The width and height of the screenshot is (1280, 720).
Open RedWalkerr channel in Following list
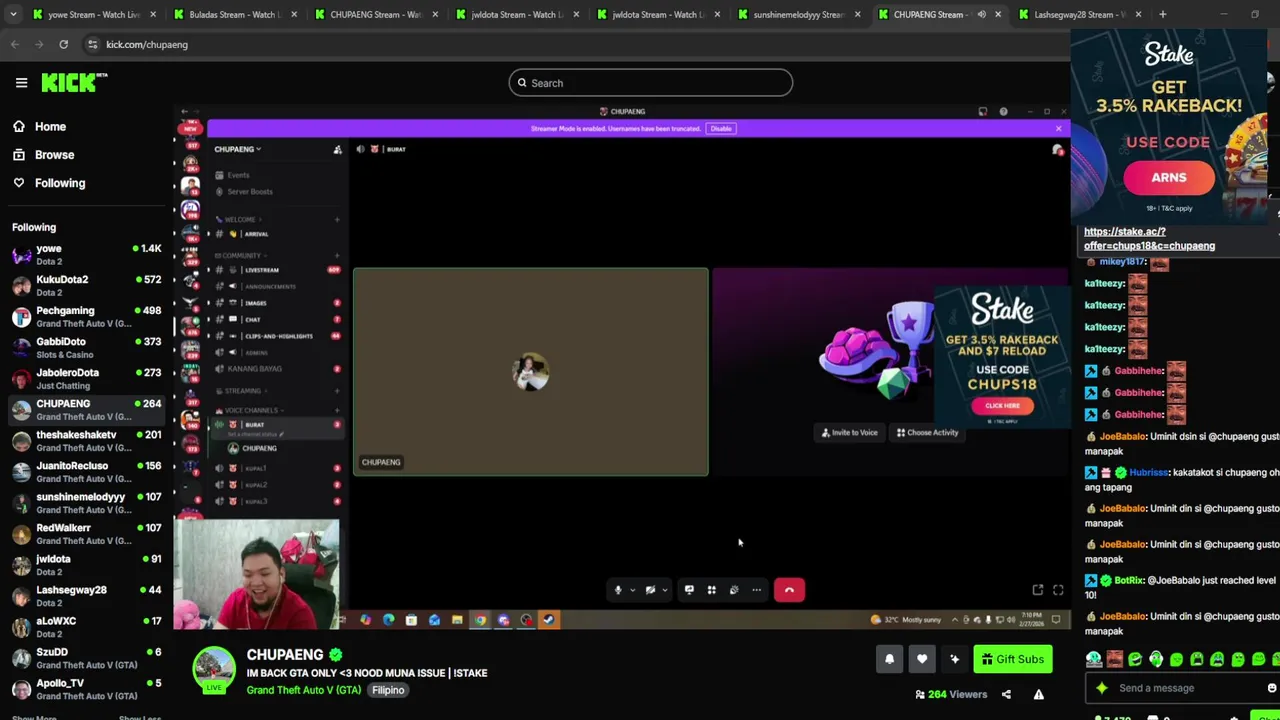point(85,534)
